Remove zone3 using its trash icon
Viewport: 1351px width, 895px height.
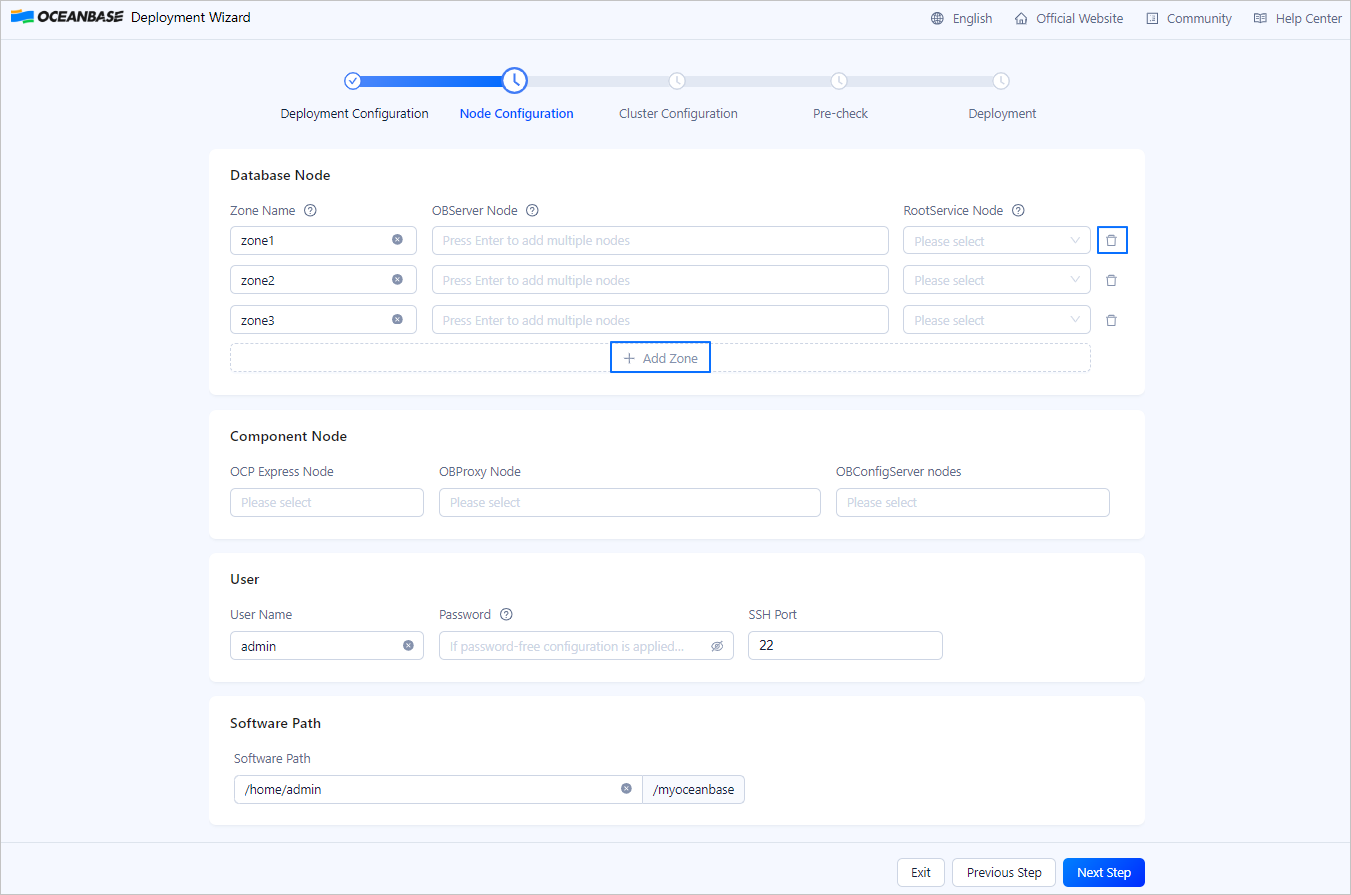pos(1111,321)
